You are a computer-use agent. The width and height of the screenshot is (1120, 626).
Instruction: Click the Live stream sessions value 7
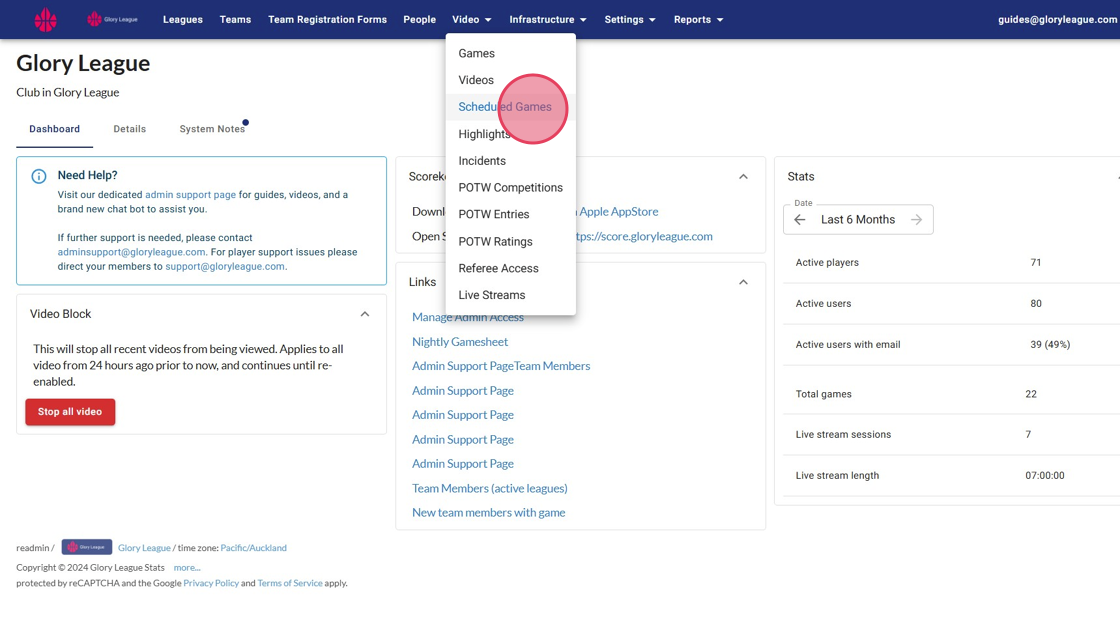pyautogui.click(x=1028, y=434)
